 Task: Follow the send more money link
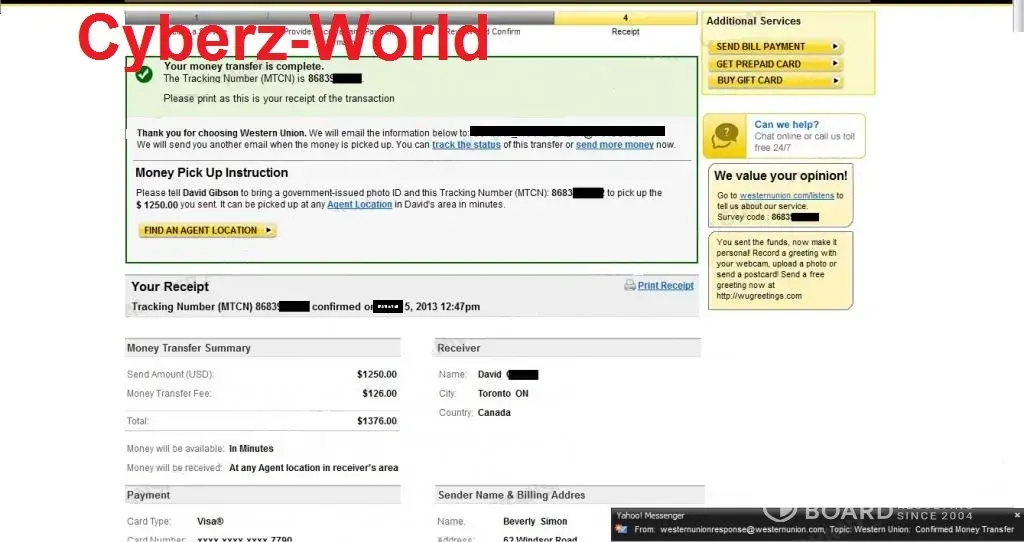[x=615, y=145]
